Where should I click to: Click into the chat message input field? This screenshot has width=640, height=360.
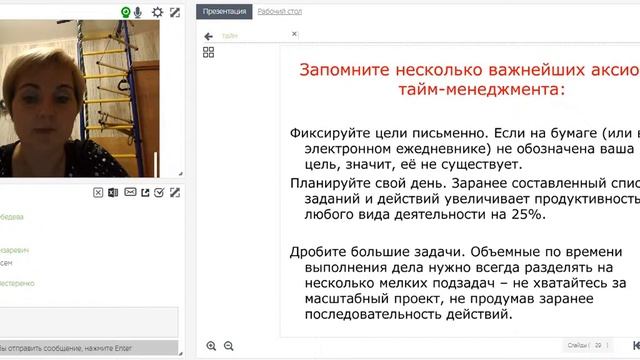89,323
